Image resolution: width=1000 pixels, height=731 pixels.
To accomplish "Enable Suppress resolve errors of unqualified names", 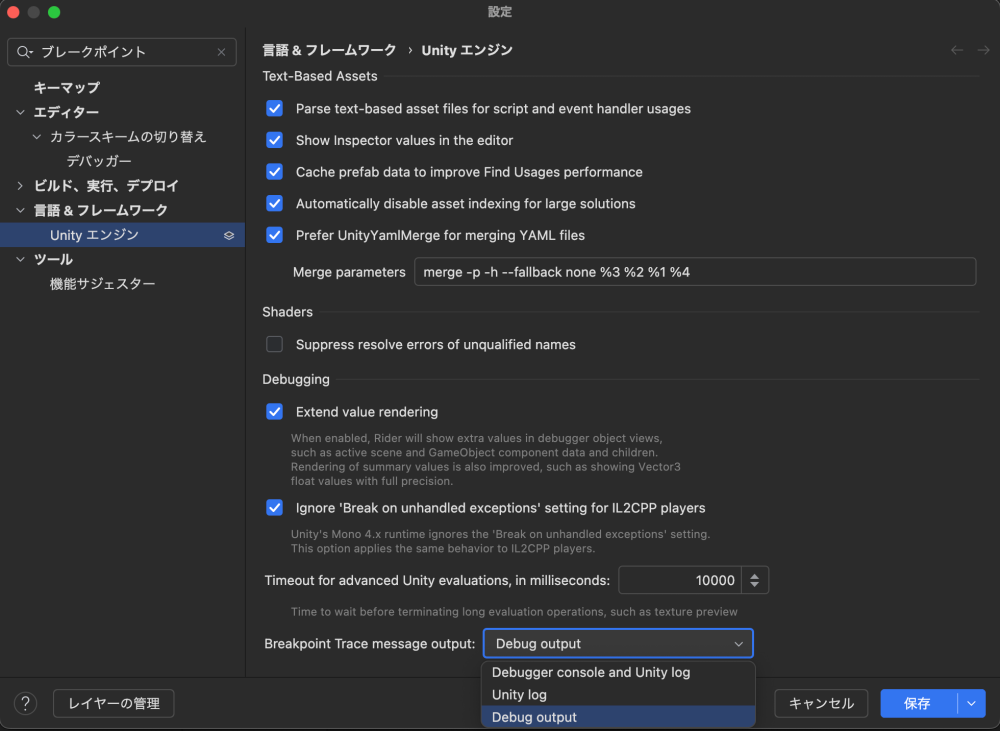I will [x=274, y=344].
